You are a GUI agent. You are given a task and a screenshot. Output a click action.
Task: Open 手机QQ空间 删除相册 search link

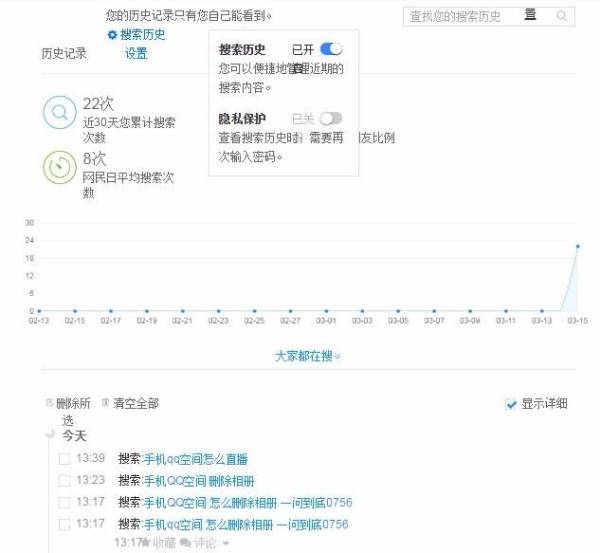199,481
